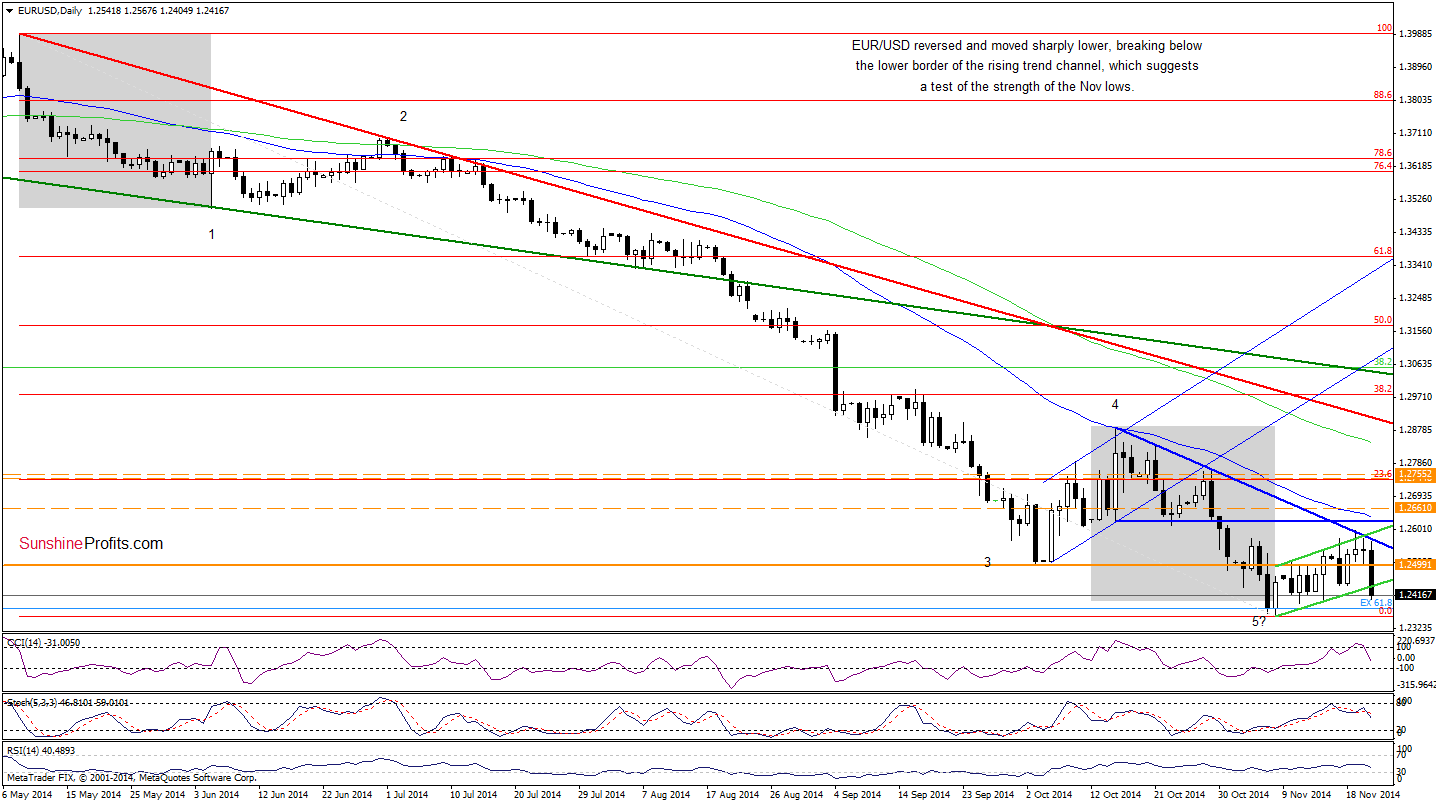Click the 1.35260 price axis value
Viewport: 1436px width, 803px height.
click(x=1417, y=199)
